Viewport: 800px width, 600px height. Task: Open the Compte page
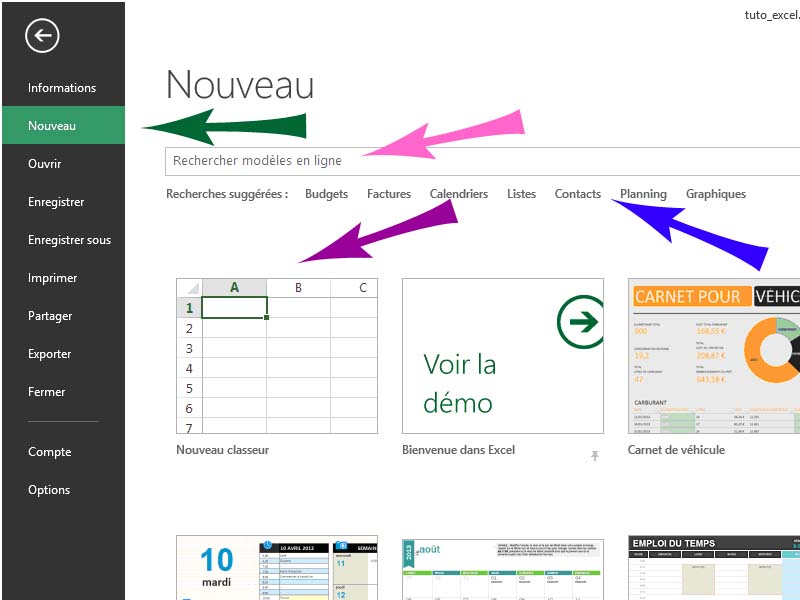[x=49, y=452]
